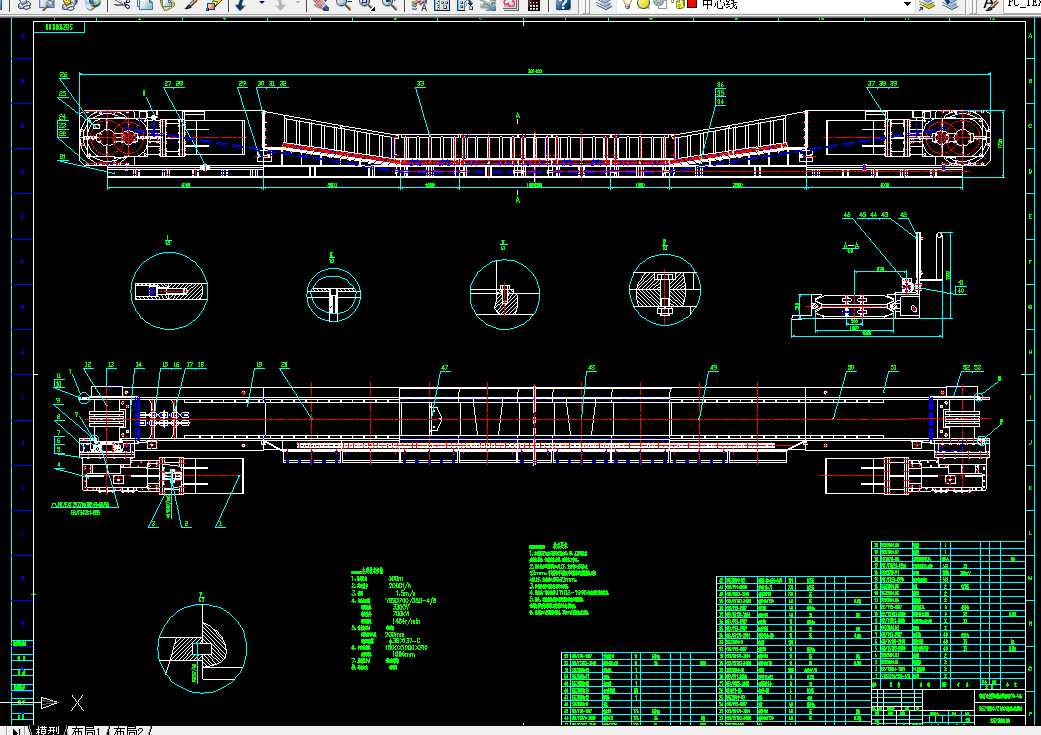Expand the Undo history dropdown arrow

[261, 4]
